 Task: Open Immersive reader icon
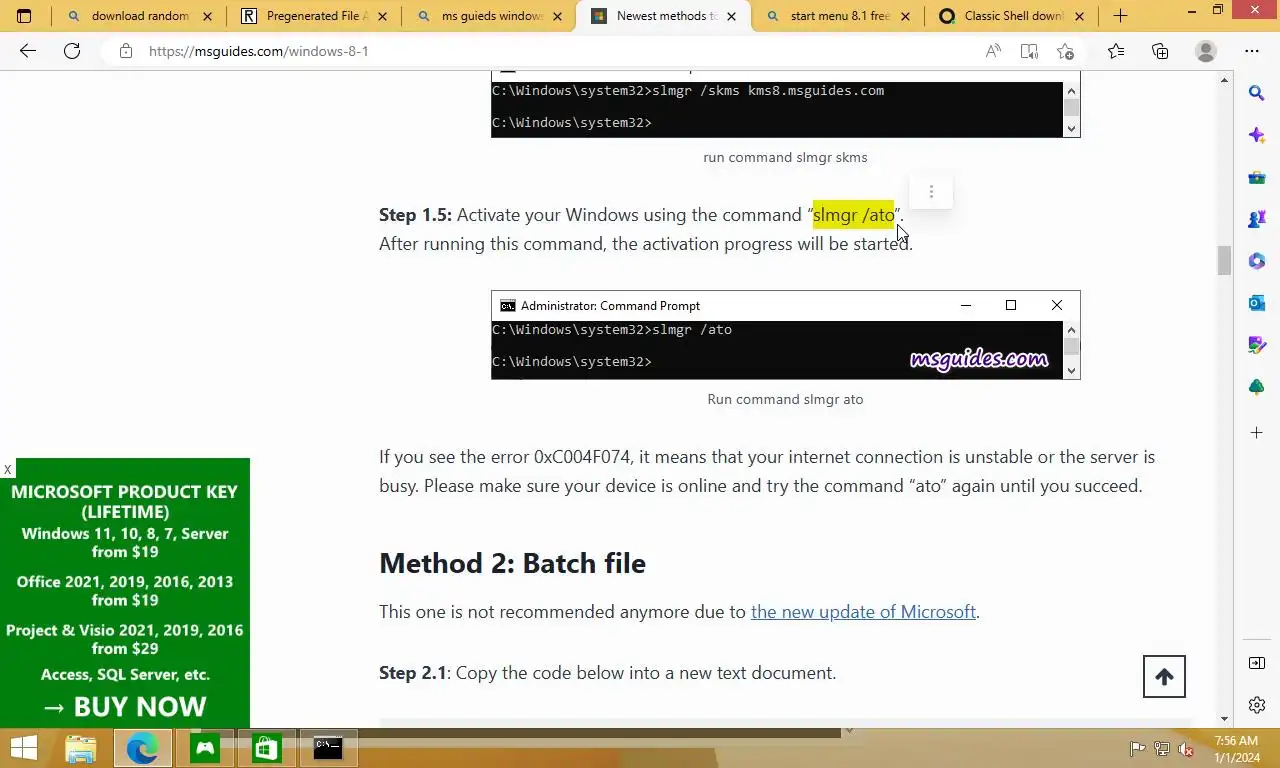click(1029, 51)
